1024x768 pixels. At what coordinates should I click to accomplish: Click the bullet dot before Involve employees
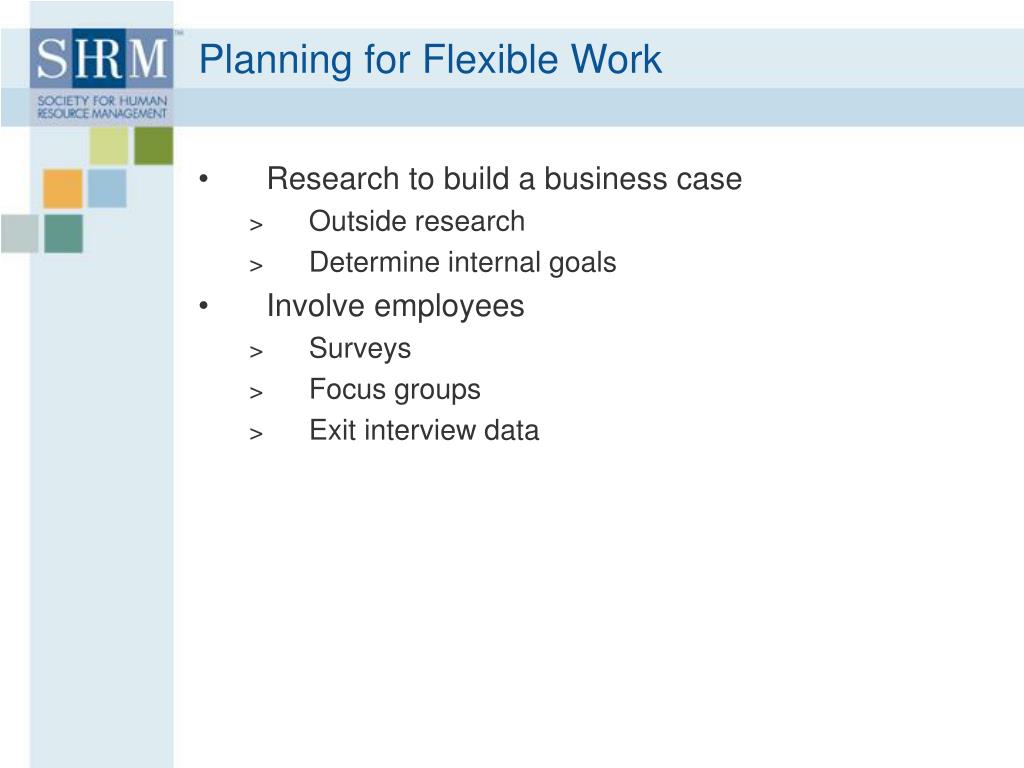tap(204, 306)
